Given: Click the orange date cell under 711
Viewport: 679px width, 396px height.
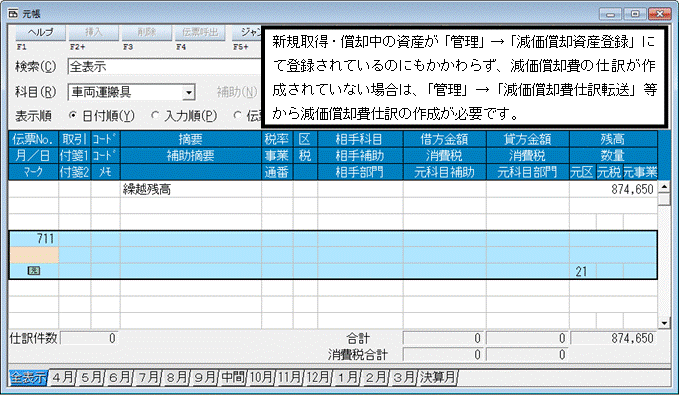Looking at the screenshot, I should tap(34, 255).
